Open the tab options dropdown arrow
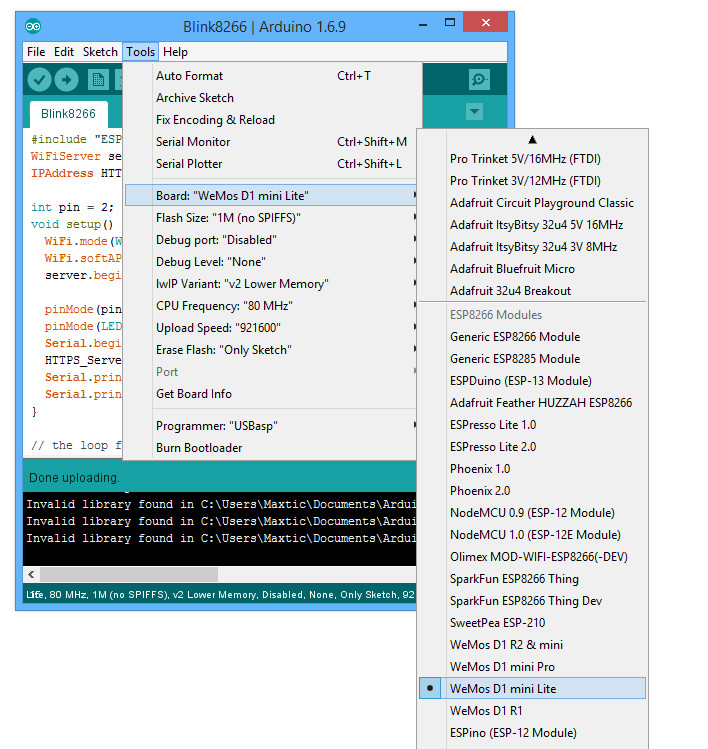This screenshot has height=749, width=708. click(474, 112)
